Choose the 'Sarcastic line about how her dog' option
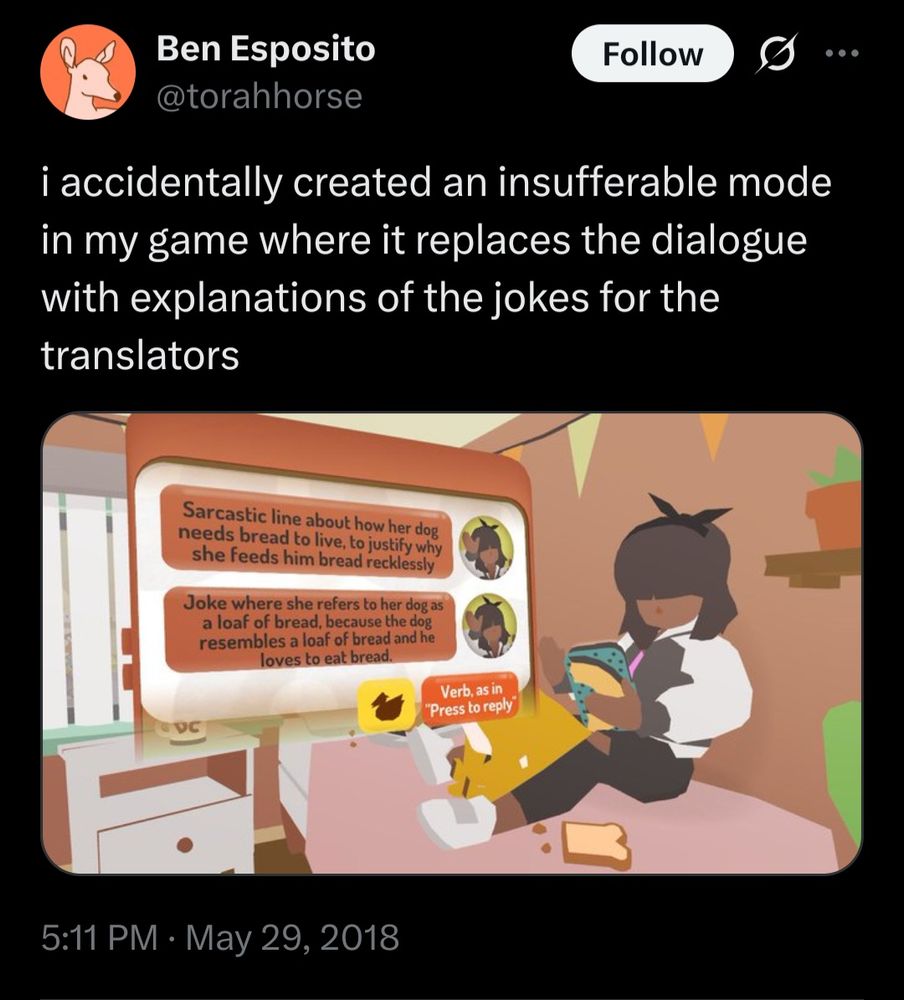 point(308,535)
